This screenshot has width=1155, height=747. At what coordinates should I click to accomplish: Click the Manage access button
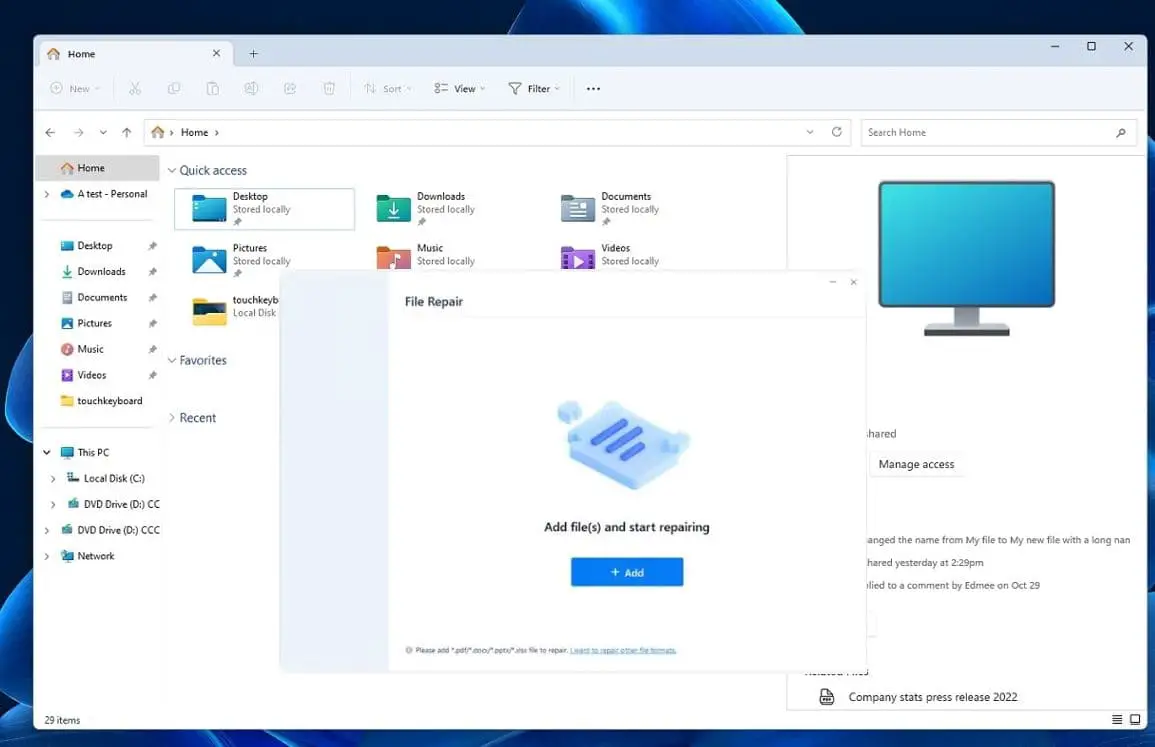916,464
